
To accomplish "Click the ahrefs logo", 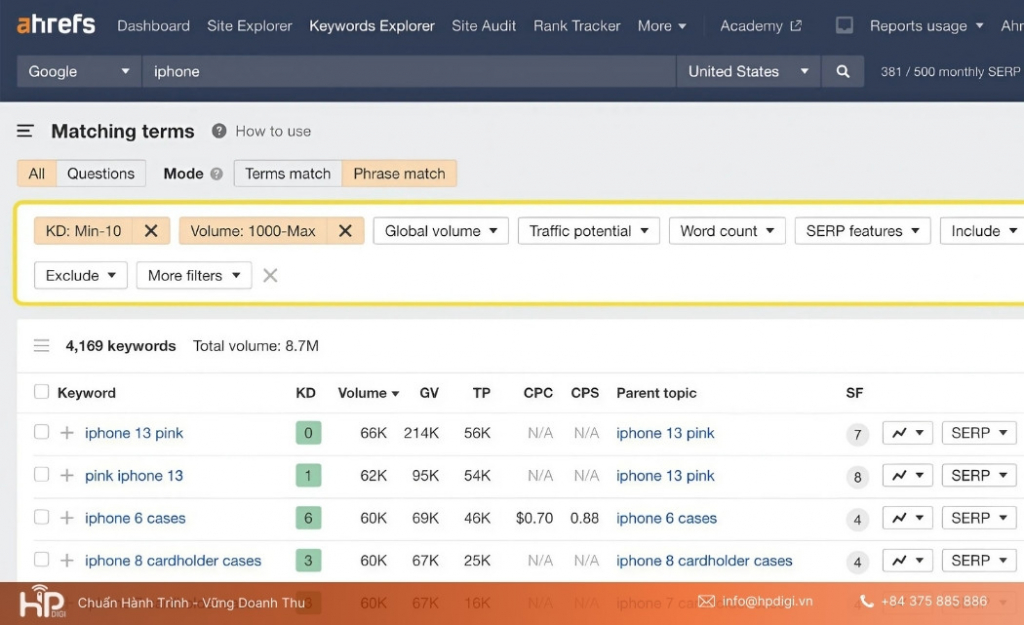I will tap(56, 25).
